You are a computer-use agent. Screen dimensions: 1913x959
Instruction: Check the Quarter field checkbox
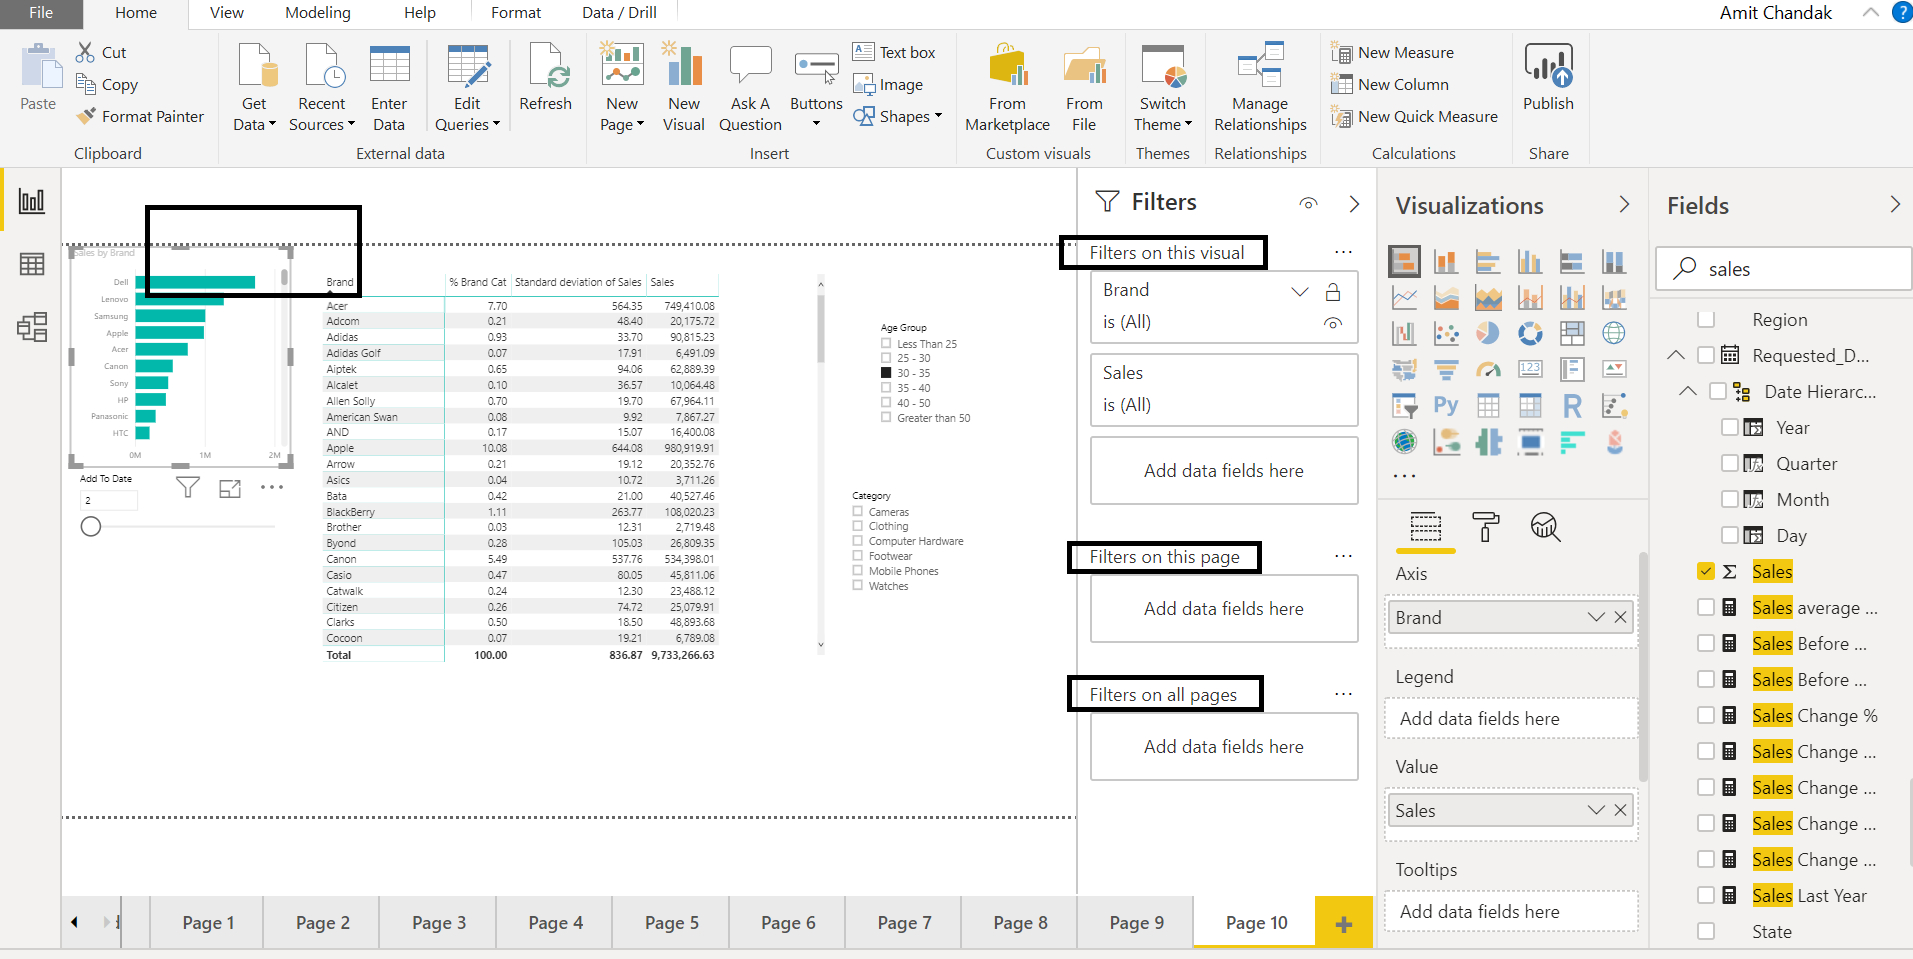pos(1730,463)
